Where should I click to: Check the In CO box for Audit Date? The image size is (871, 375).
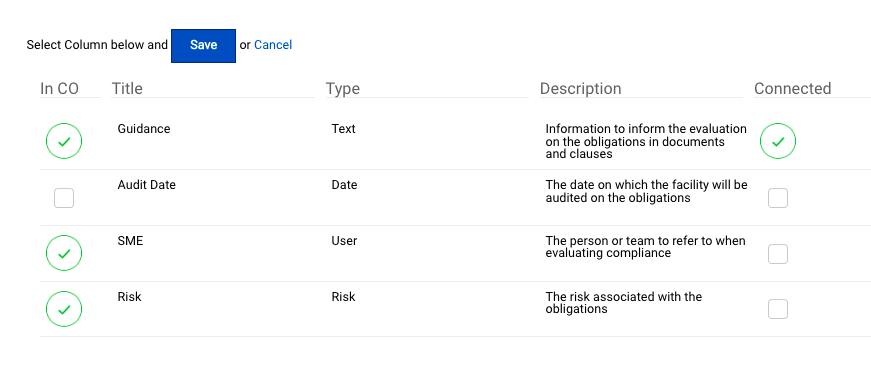coord(64,198)
